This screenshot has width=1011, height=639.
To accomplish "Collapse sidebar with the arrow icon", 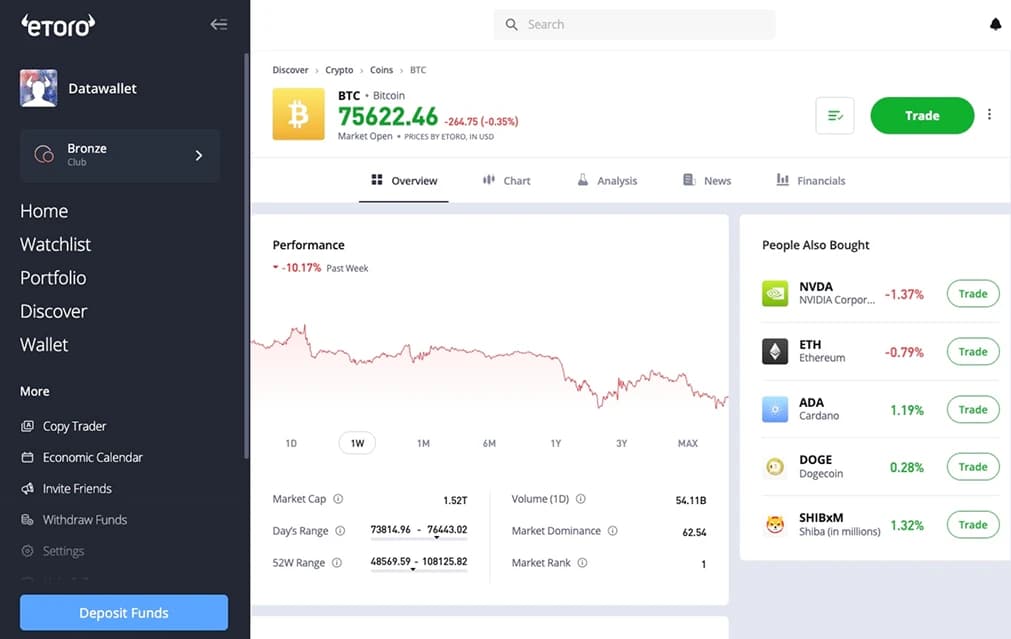I will point(219,25).
